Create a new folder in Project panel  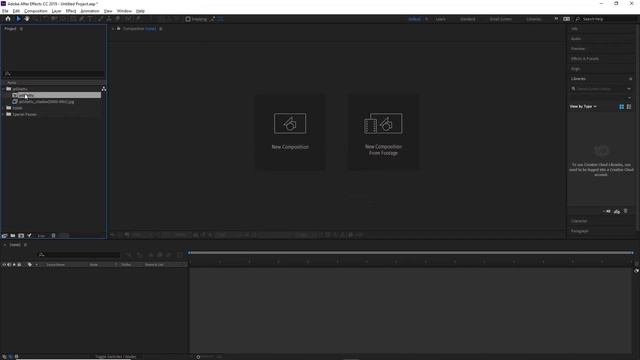pos(13,236)
